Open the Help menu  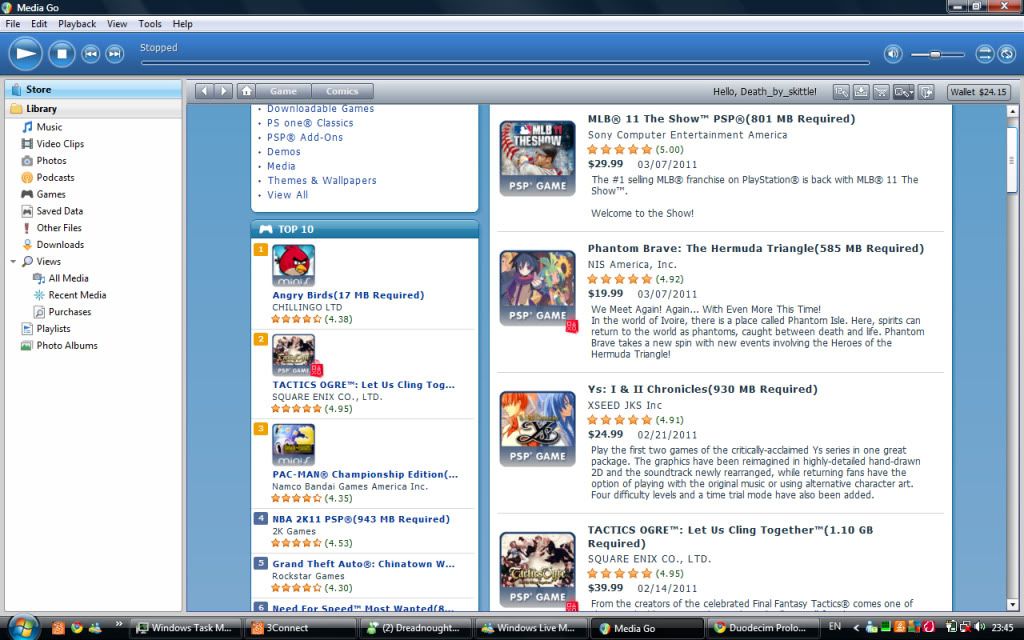click(183, 24)
